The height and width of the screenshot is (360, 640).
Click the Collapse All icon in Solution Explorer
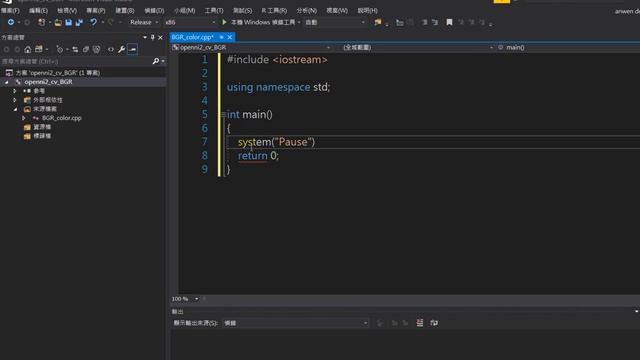[86, 49]
